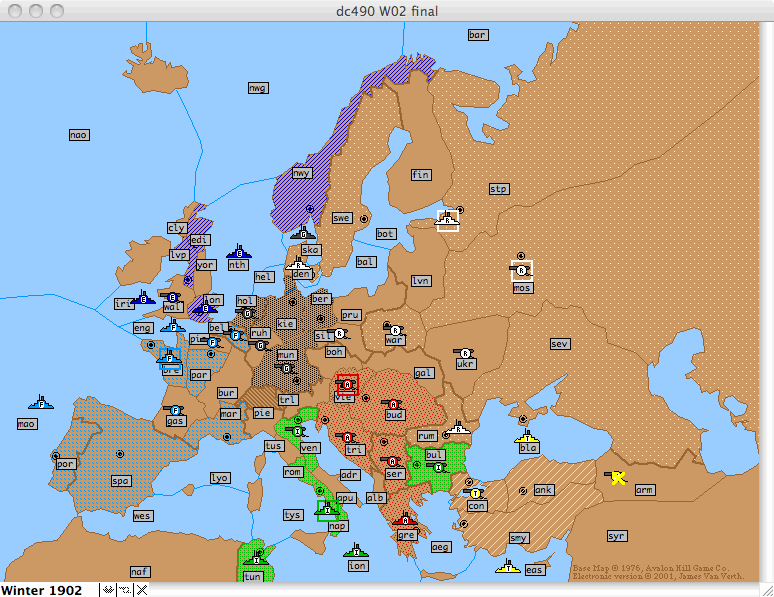Select the 'spa' Spain province label
Screen dimensions: 774x597
point(120,481)
